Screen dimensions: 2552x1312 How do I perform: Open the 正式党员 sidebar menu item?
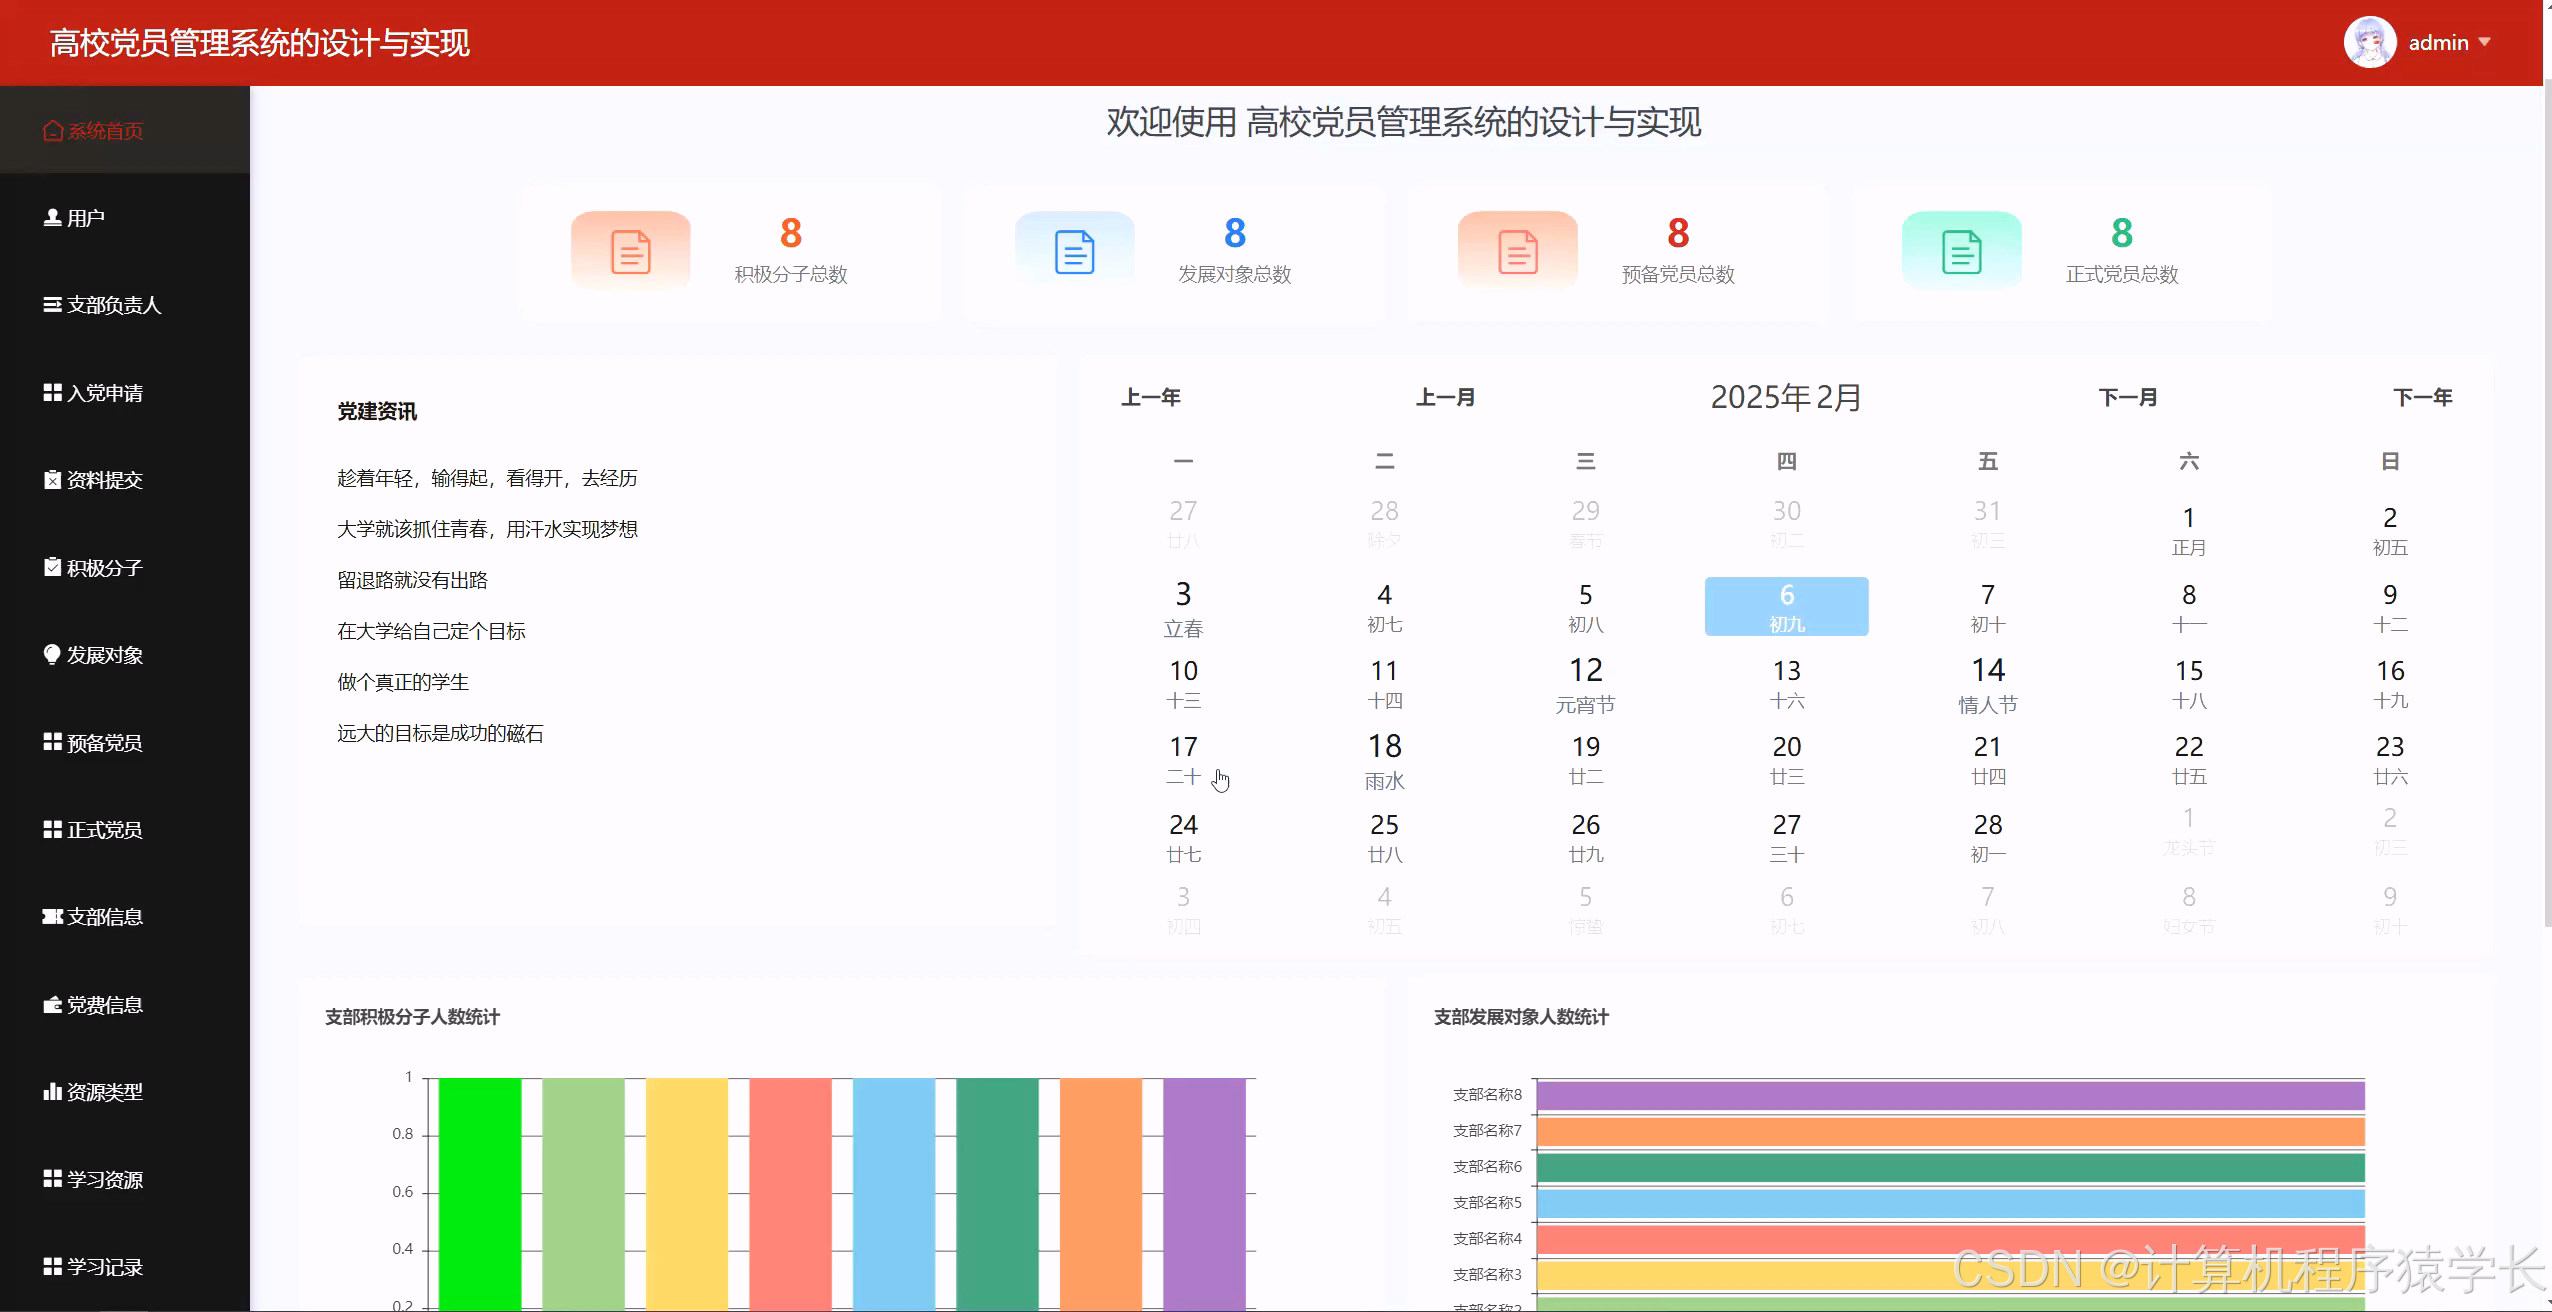point(104,829)
